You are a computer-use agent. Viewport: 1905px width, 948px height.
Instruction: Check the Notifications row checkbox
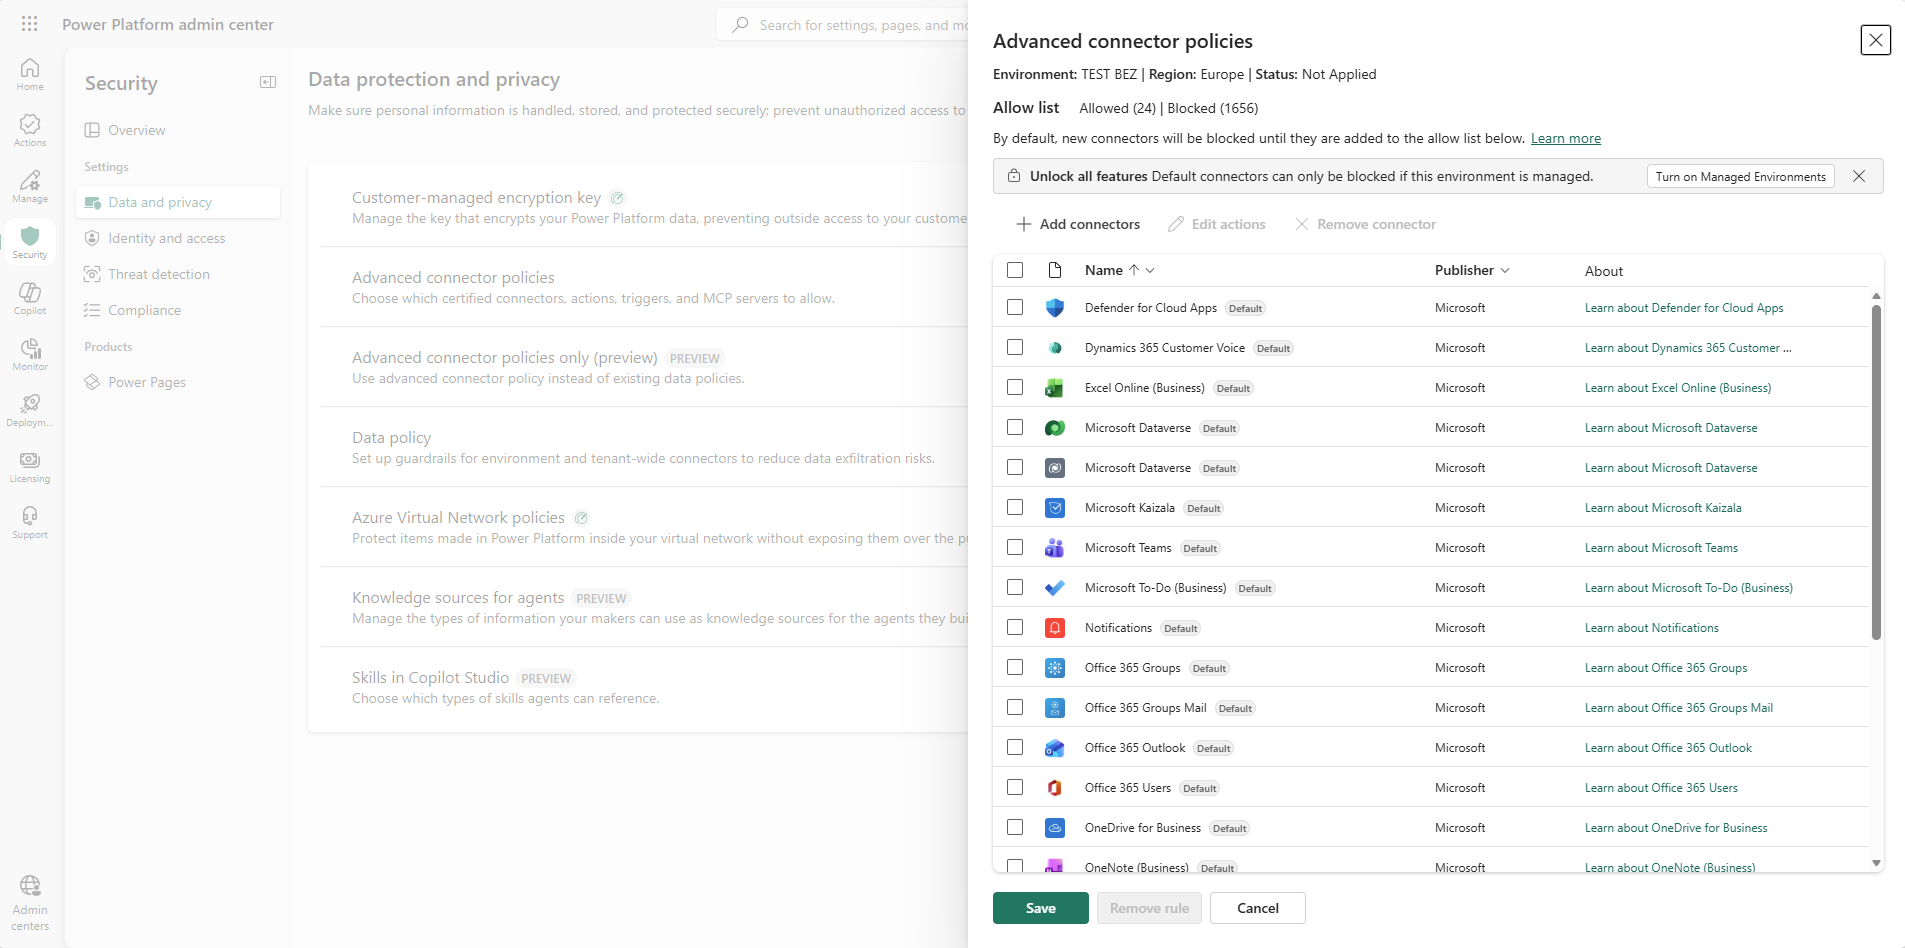pyautogui.click(x=1015, y=628)
